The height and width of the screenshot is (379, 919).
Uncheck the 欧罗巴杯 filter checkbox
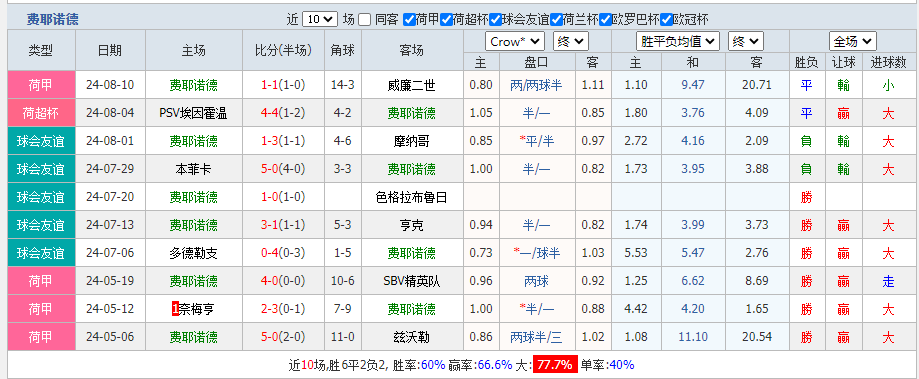tap(605, 19)
